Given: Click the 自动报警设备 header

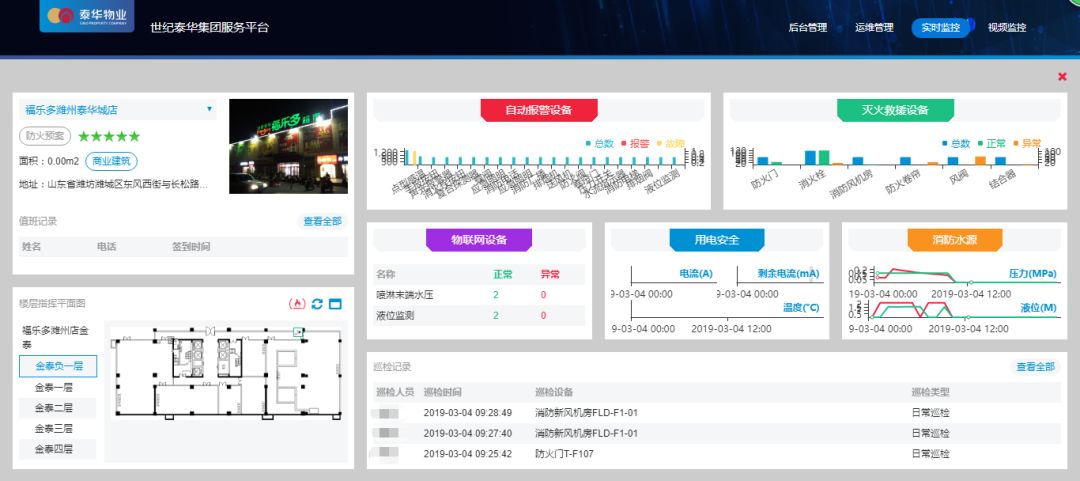Looking at the screenshot, I should [x=539, y=110].
